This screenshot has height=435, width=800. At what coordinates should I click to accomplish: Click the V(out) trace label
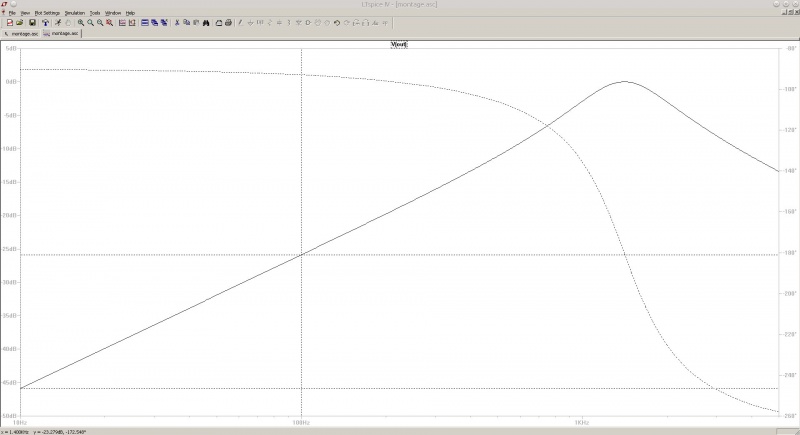(399, 44)
